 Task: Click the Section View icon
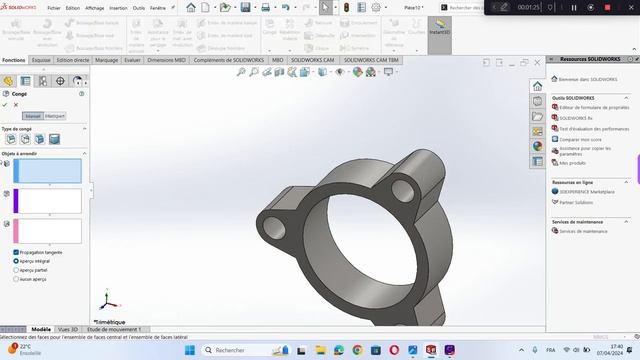pyautogui.click(x=279, y=72)
